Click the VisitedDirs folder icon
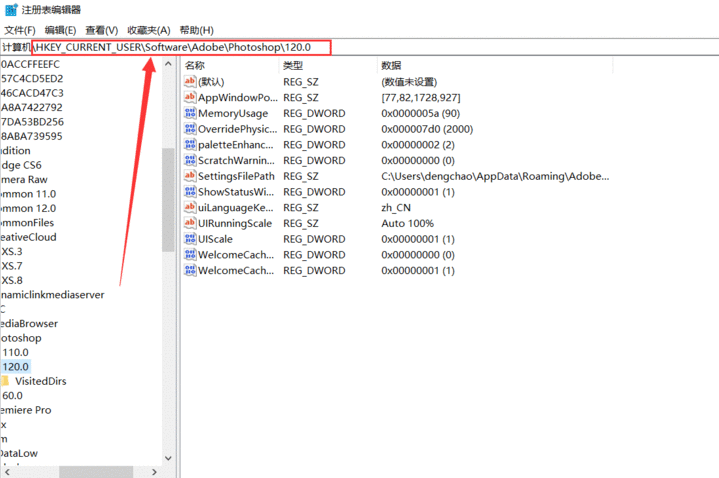 tap(5, 381)
